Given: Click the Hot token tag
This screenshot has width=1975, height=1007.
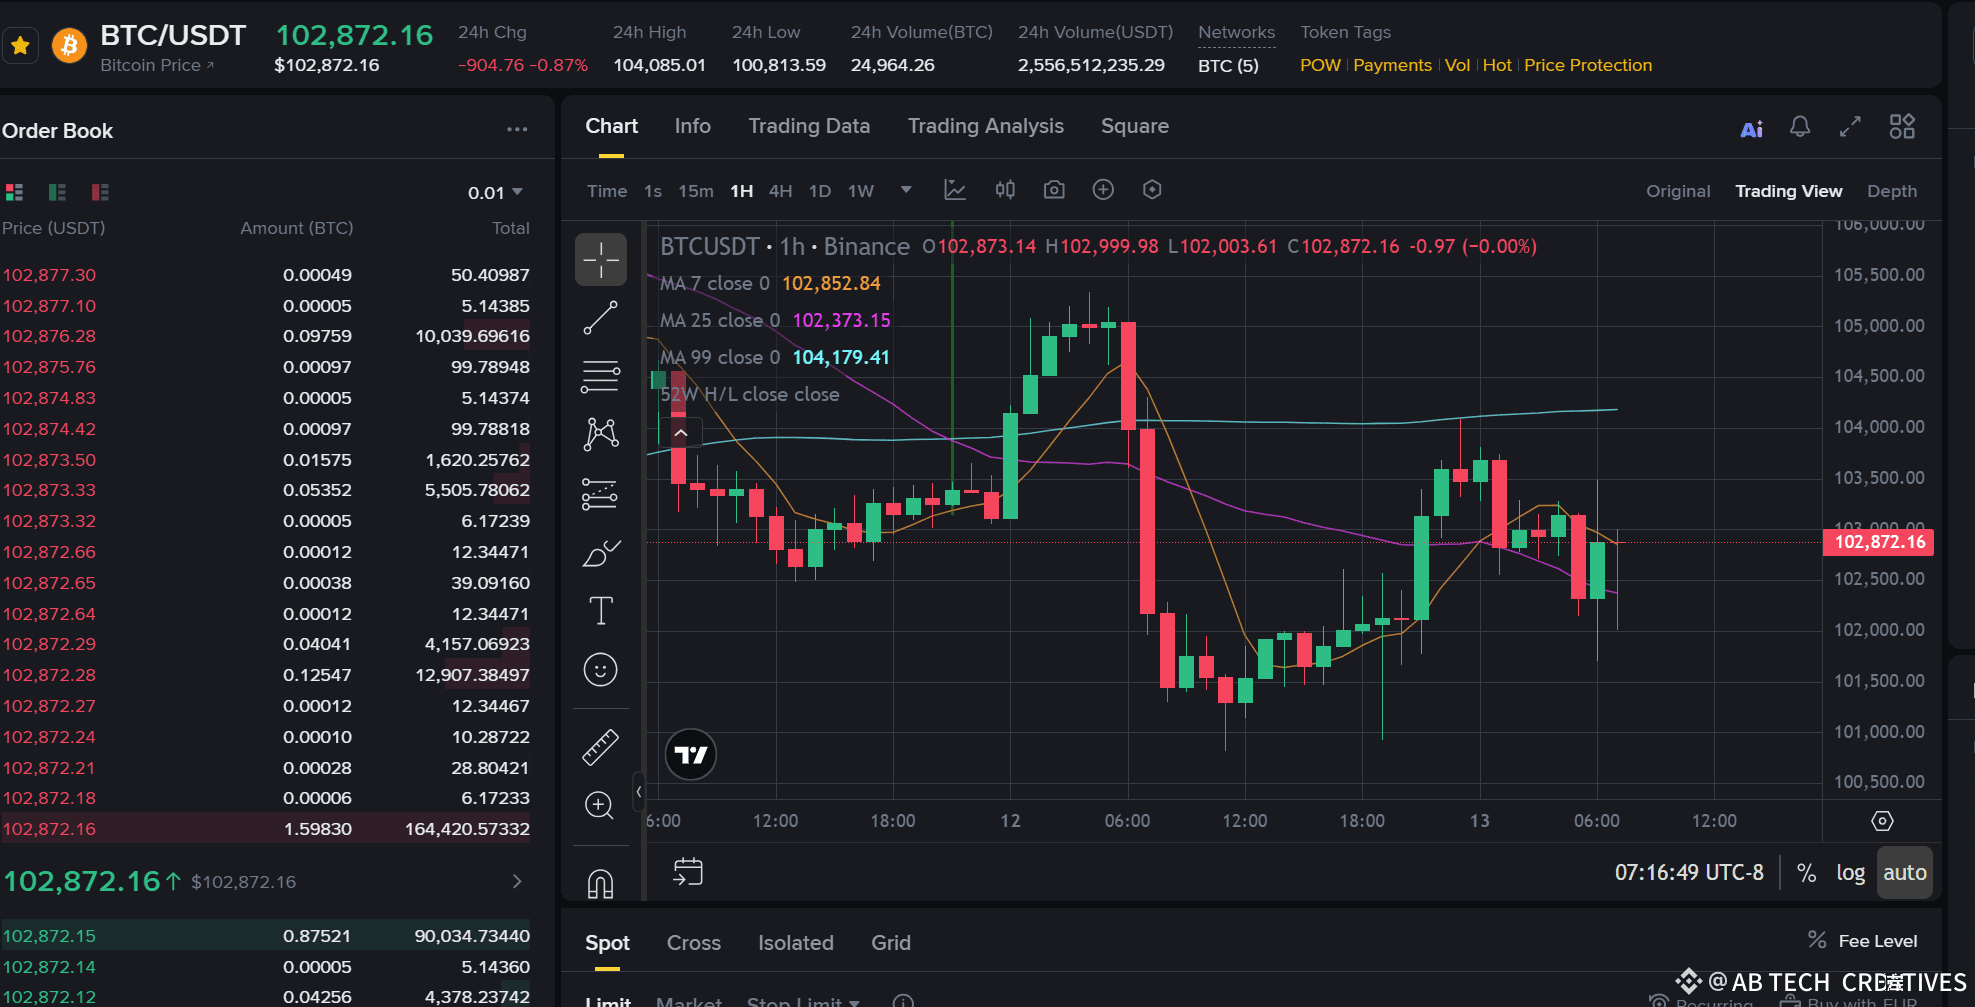Looking at the screenshot, I should 1497,65.
